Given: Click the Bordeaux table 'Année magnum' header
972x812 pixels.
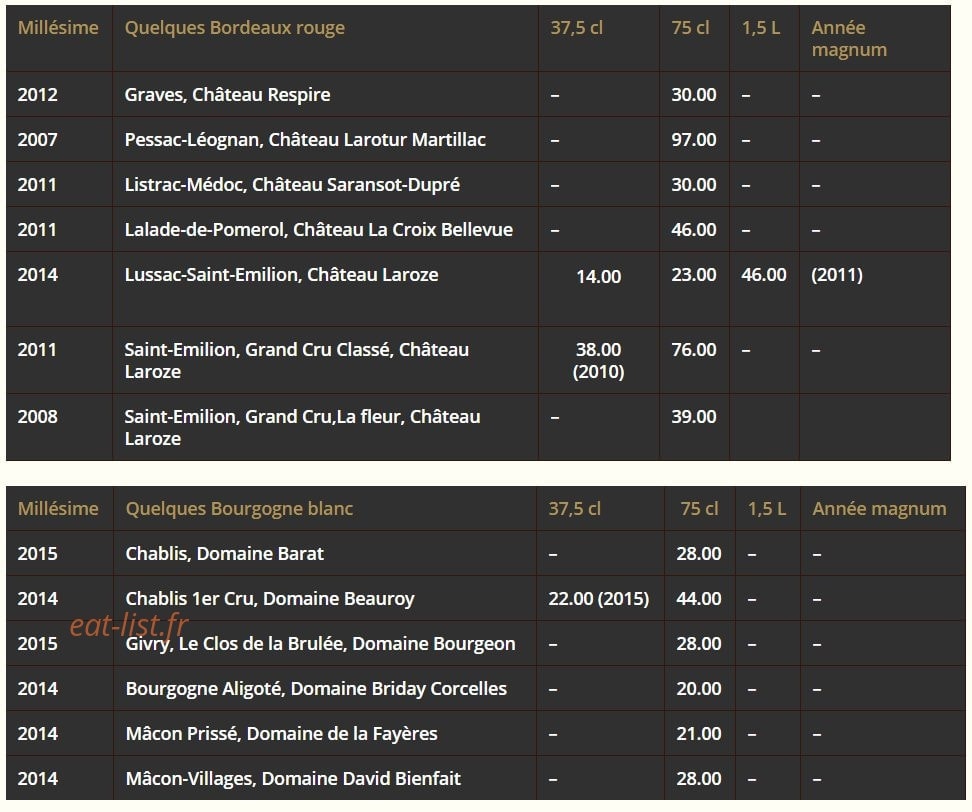Looking at the screenshot, I should (x=849, y=39).
